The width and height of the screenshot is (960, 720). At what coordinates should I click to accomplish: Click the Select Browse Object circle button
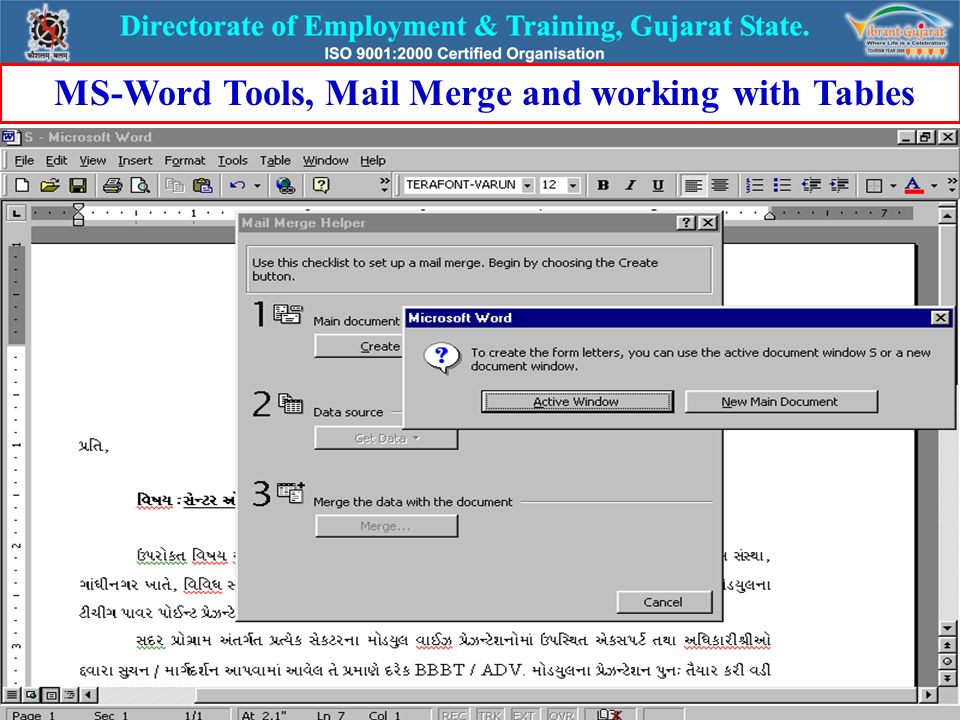[x=947, y=661]
